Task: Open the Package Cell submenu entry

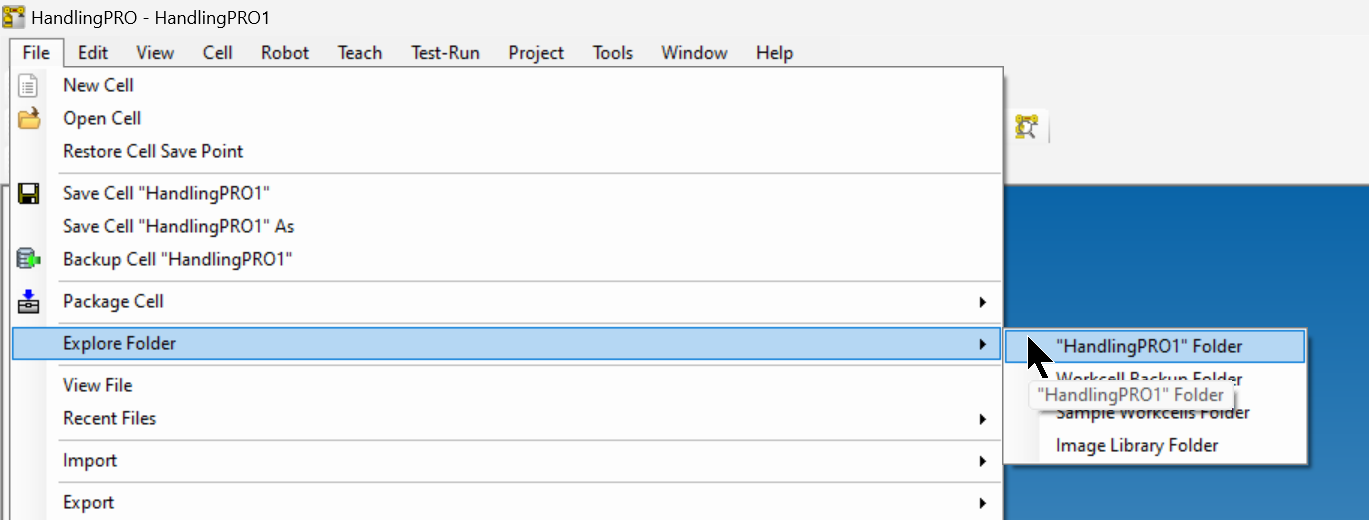Action: tap(506, 302)
